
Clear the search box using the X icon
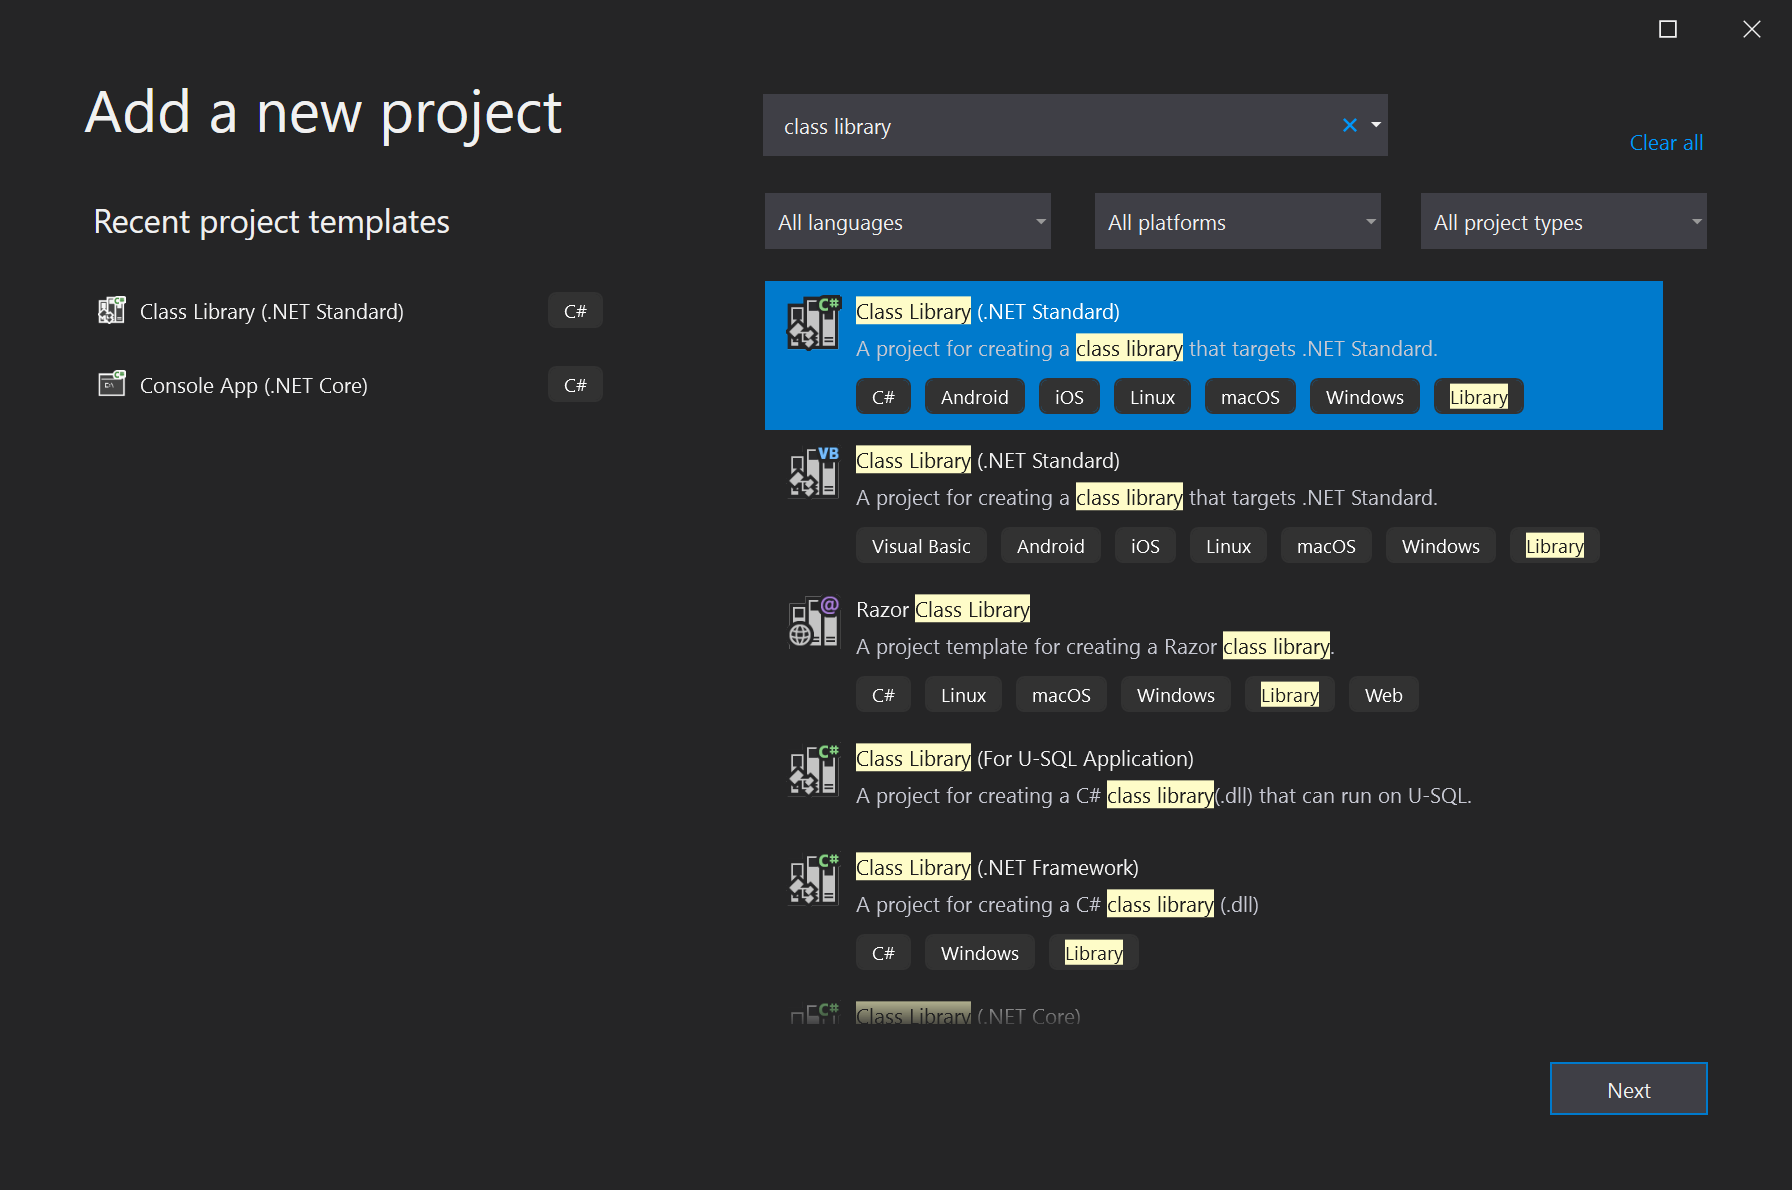click(x=1350, y=125)
